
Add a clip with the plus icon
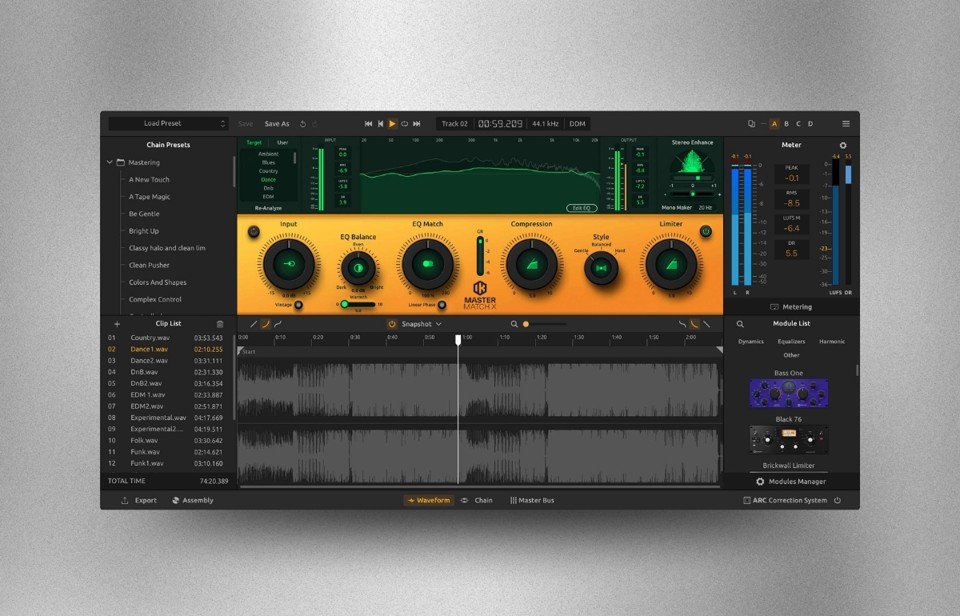(117, 324)
